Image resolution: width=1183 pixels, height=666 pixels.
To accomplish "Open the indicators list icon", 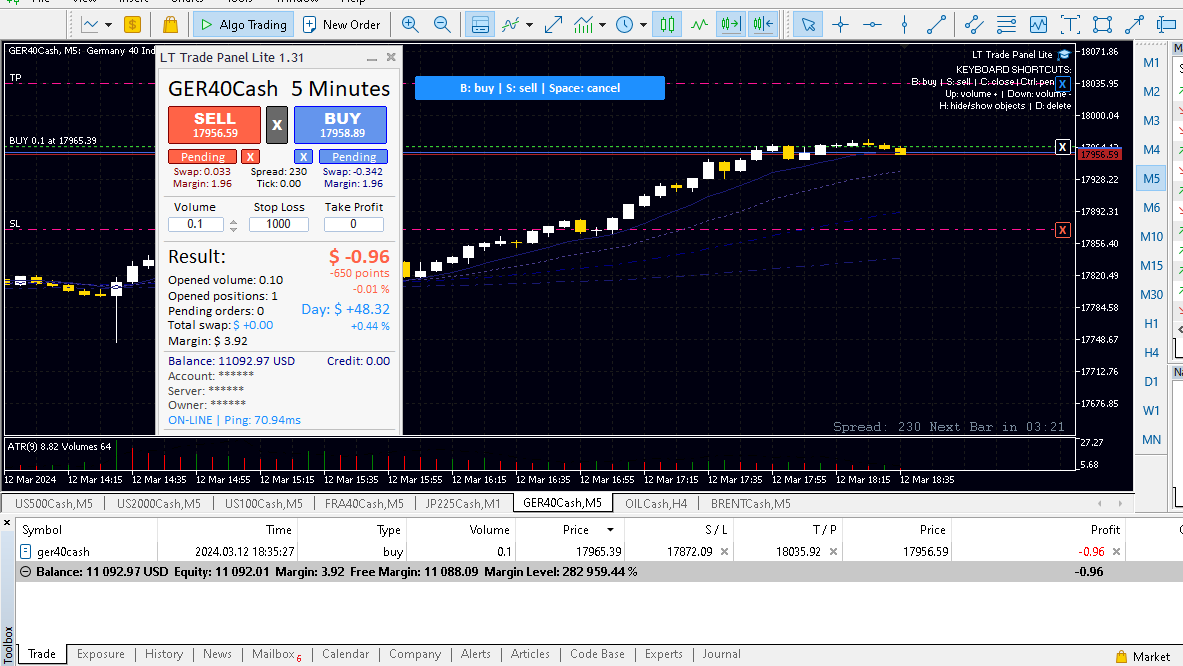I will tap(511, 25).
